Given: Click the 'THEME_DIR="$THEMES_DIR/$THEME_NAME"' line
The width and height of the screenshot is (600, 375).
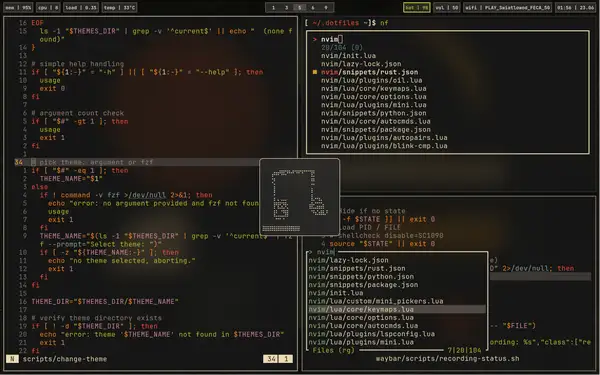Looking at the screenshot, I should pos(105,302).
